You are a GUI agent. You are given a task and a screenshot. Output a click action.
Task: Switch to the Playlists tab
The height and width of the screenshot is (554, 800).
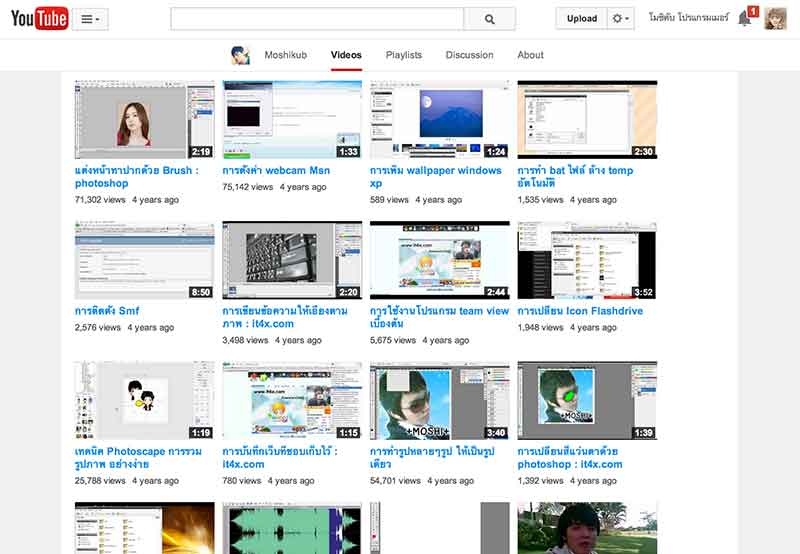[404, 55]
